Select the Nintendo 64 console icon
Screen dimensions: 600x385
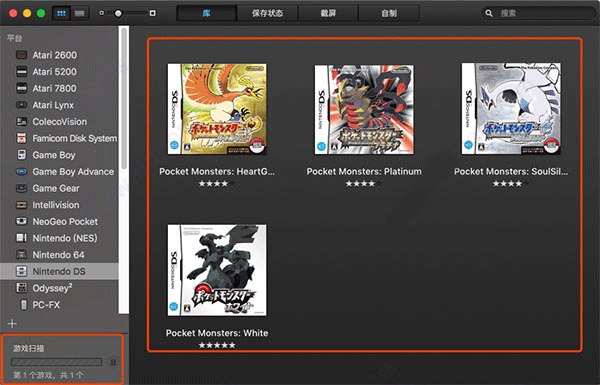pos(21,254)
